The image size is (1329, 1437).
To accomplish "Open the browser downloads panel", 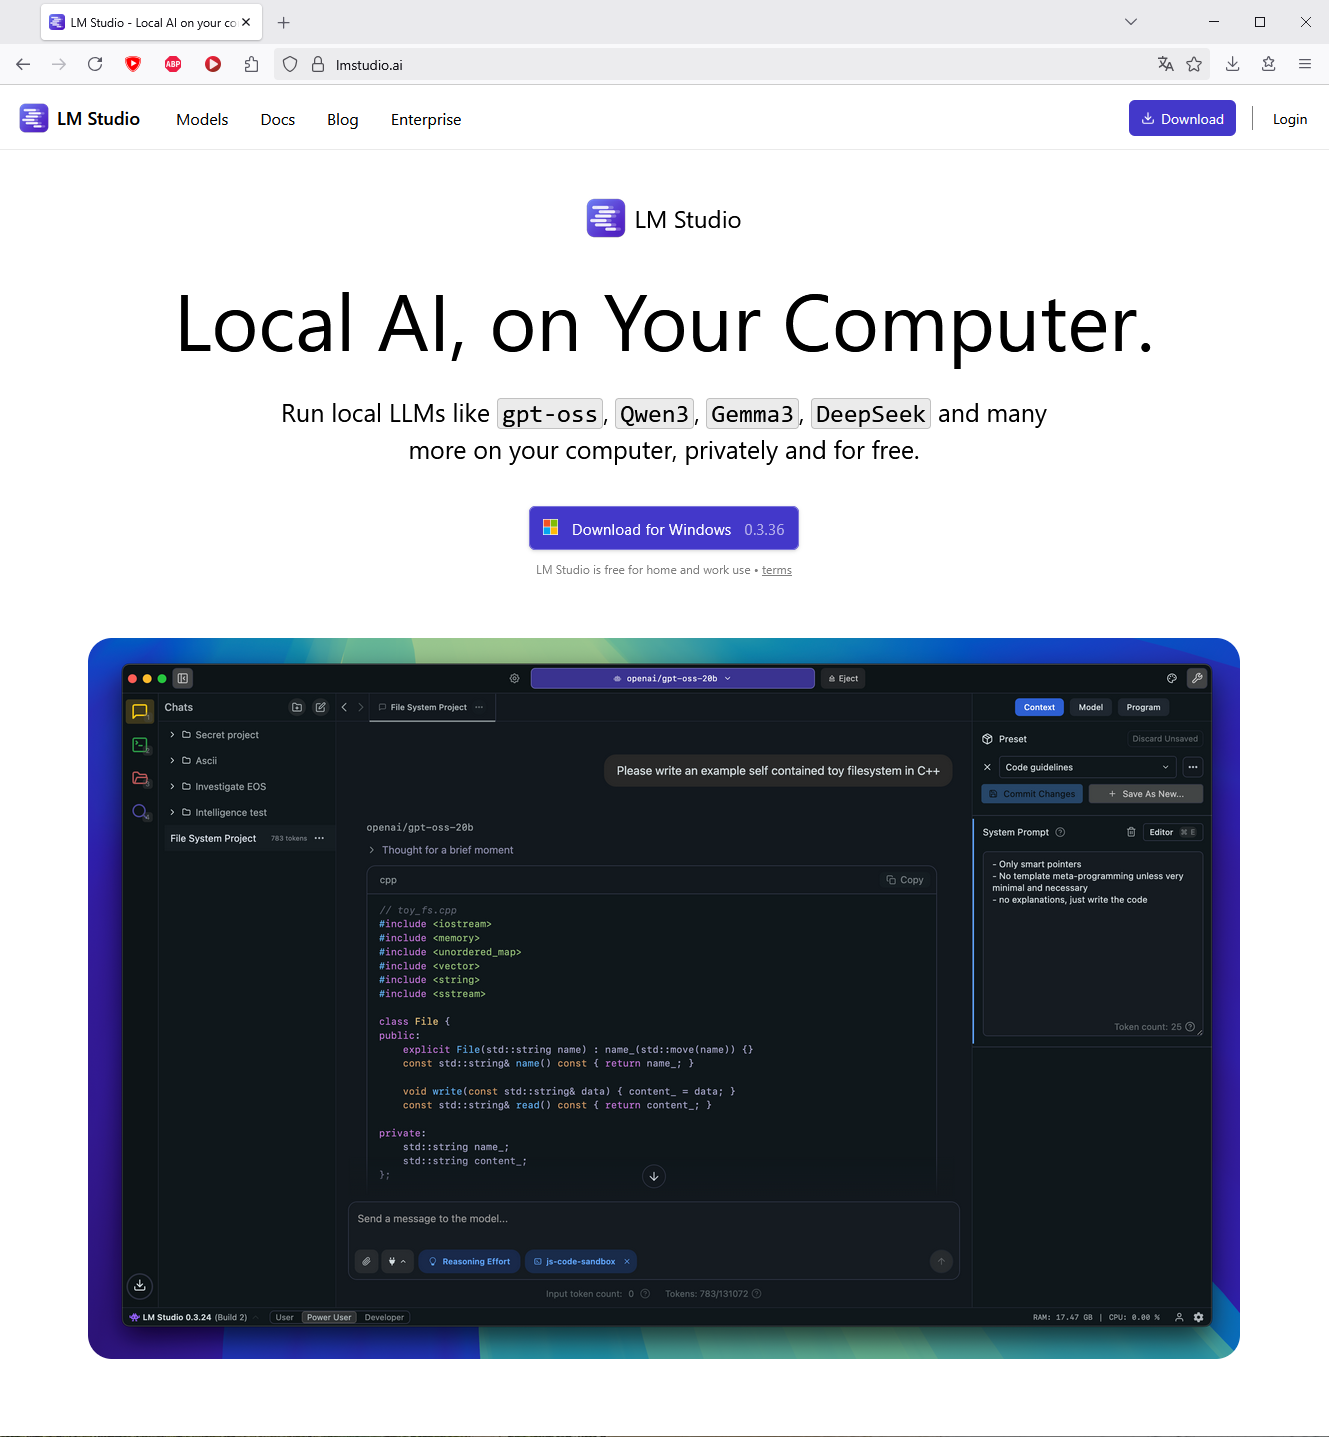I will click(x=1232, y=64).
